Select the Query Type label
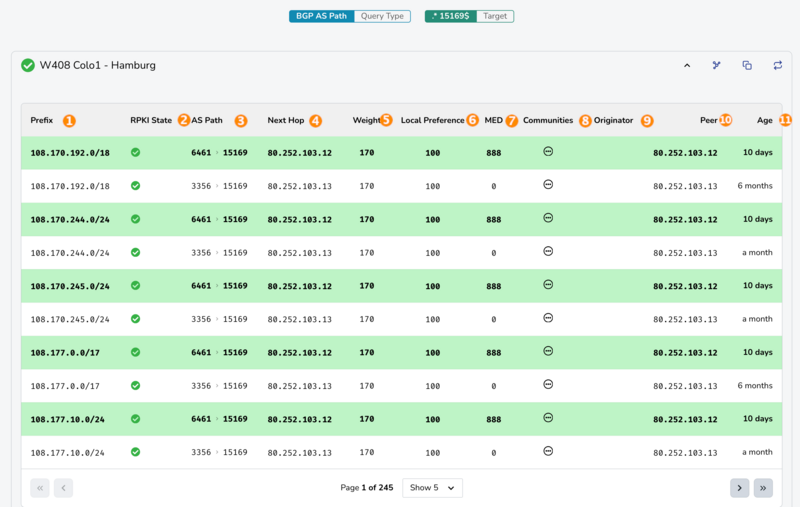The width and height of the screenshot is (800, 507). click(x=382, y=16)
